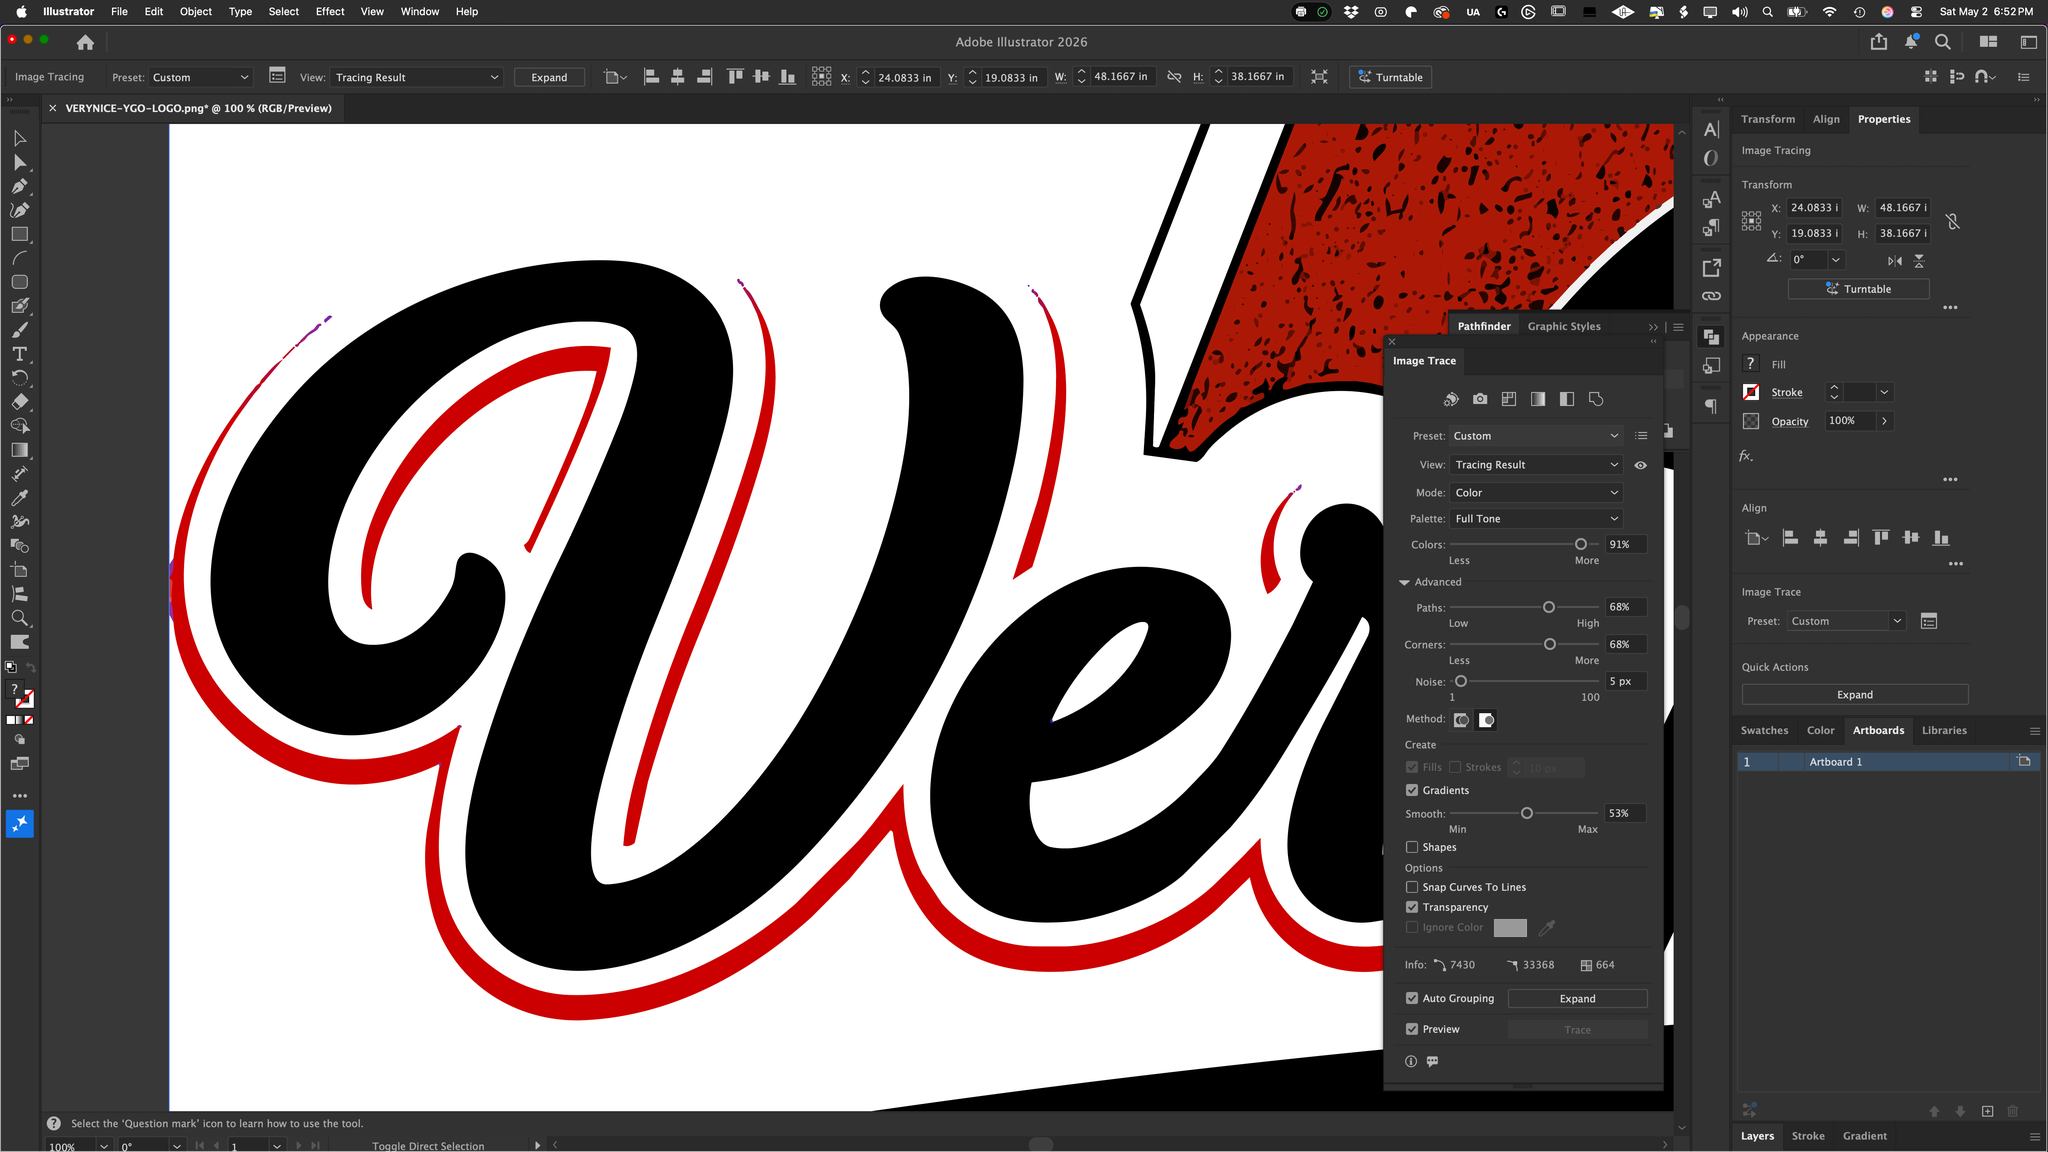Enable Snap Curves To Lines
This screenshot has width=2048, height=1152.
point(1412,887)
